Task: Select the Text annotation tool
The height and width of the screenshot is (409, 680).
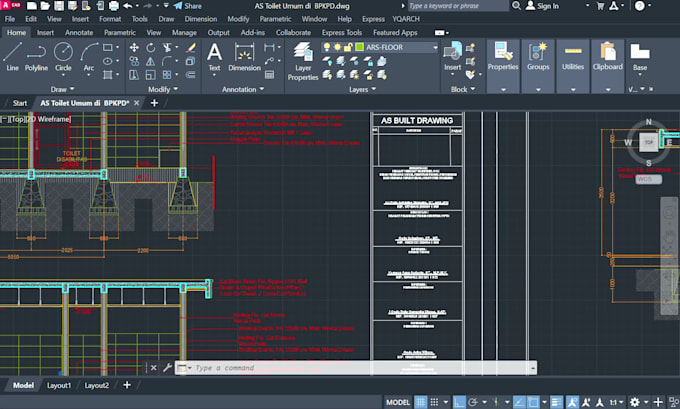Action: [x=214, y=56]
